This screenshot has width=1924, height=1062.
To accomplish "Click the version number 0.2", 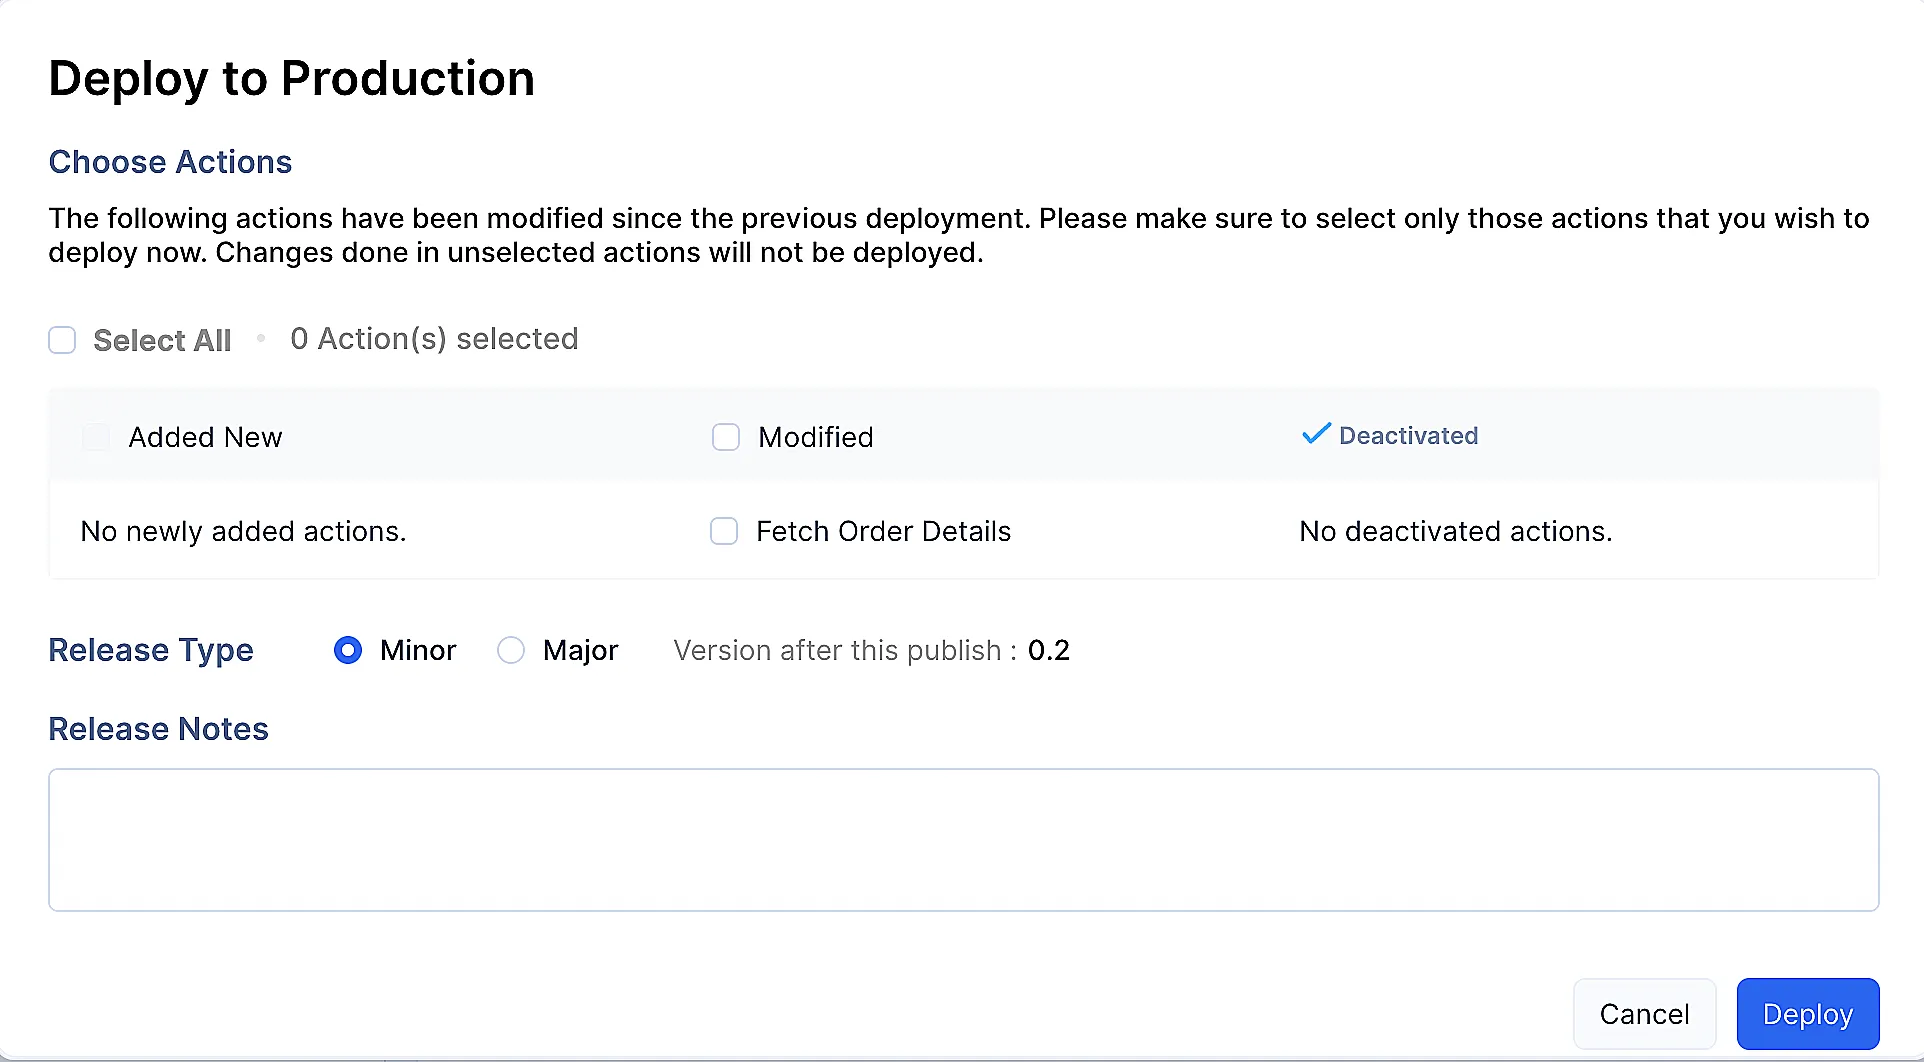I will coord(1049,651).
